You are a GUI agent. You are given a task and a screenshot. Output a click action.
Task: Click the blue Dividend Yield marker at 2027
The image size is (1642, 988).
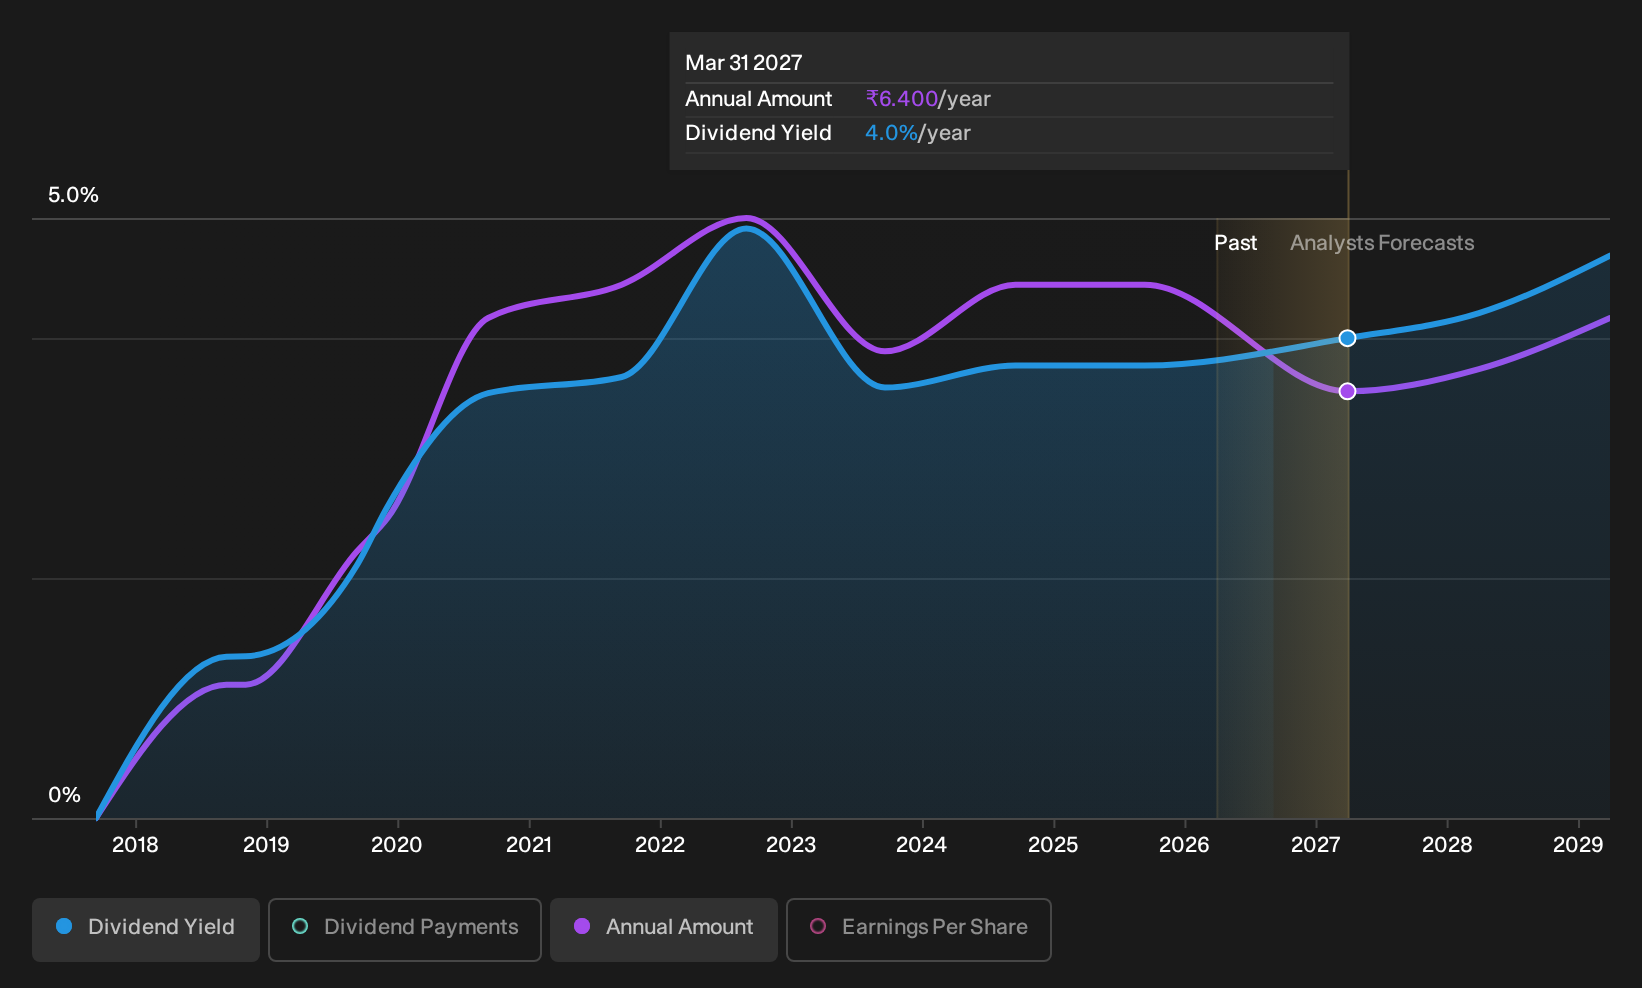point(1347,338)
